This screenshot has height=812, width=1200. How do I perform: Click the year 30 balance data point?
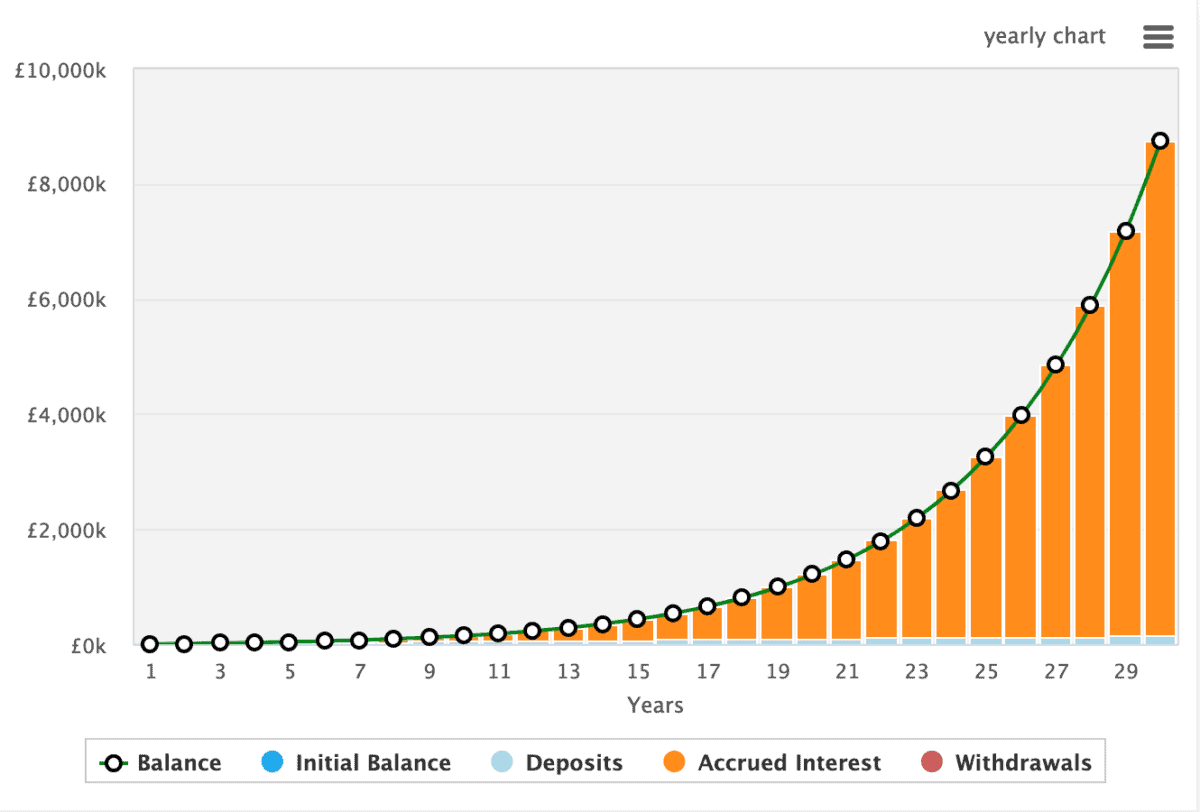pyautogui.click(x=1160, y=141)
